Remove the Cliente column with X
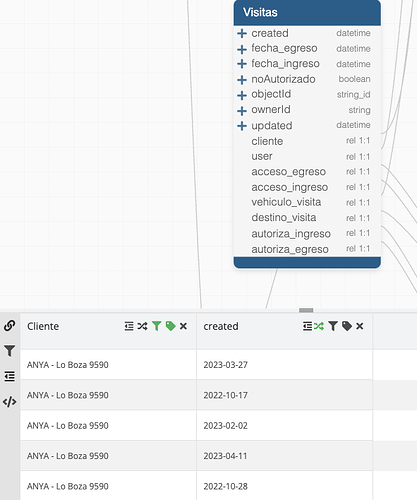 coord(183,326)
